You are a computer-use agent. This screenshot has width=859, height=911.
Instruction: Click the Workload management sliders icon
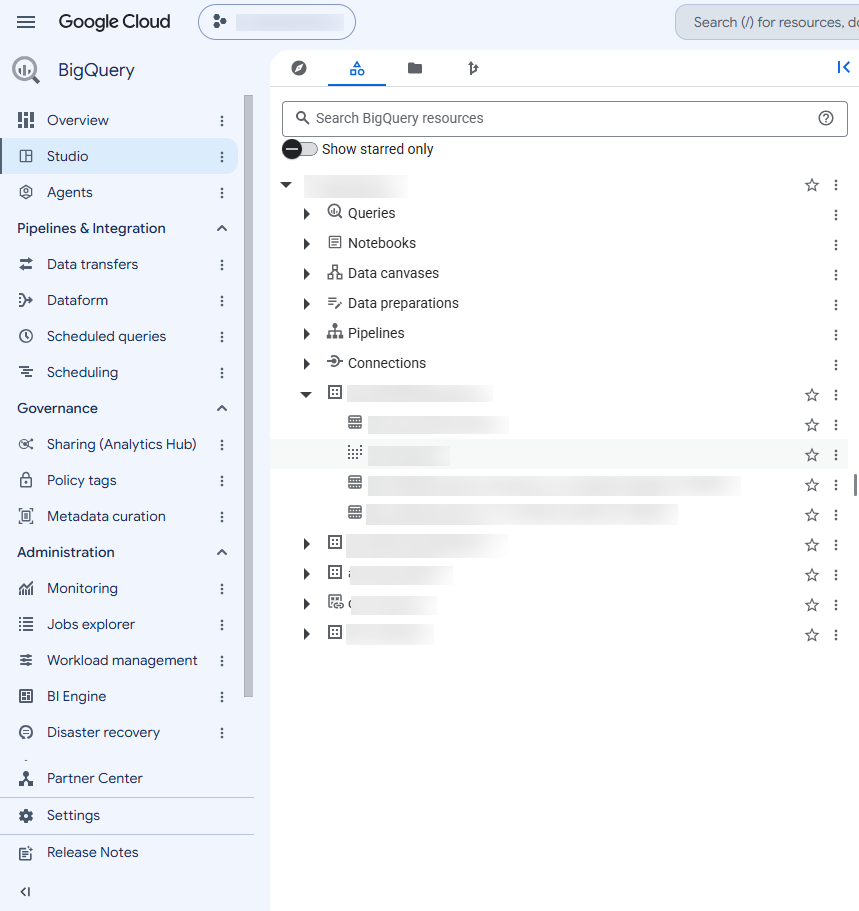click(26, 661)
